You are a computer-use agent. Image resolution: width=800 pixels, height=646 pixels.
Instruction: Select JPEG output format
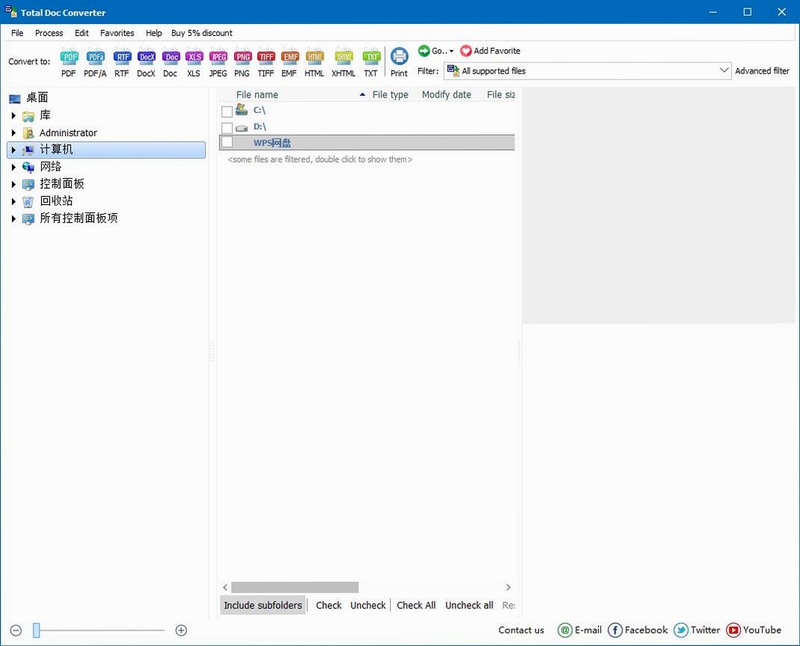tap(218, 62)
